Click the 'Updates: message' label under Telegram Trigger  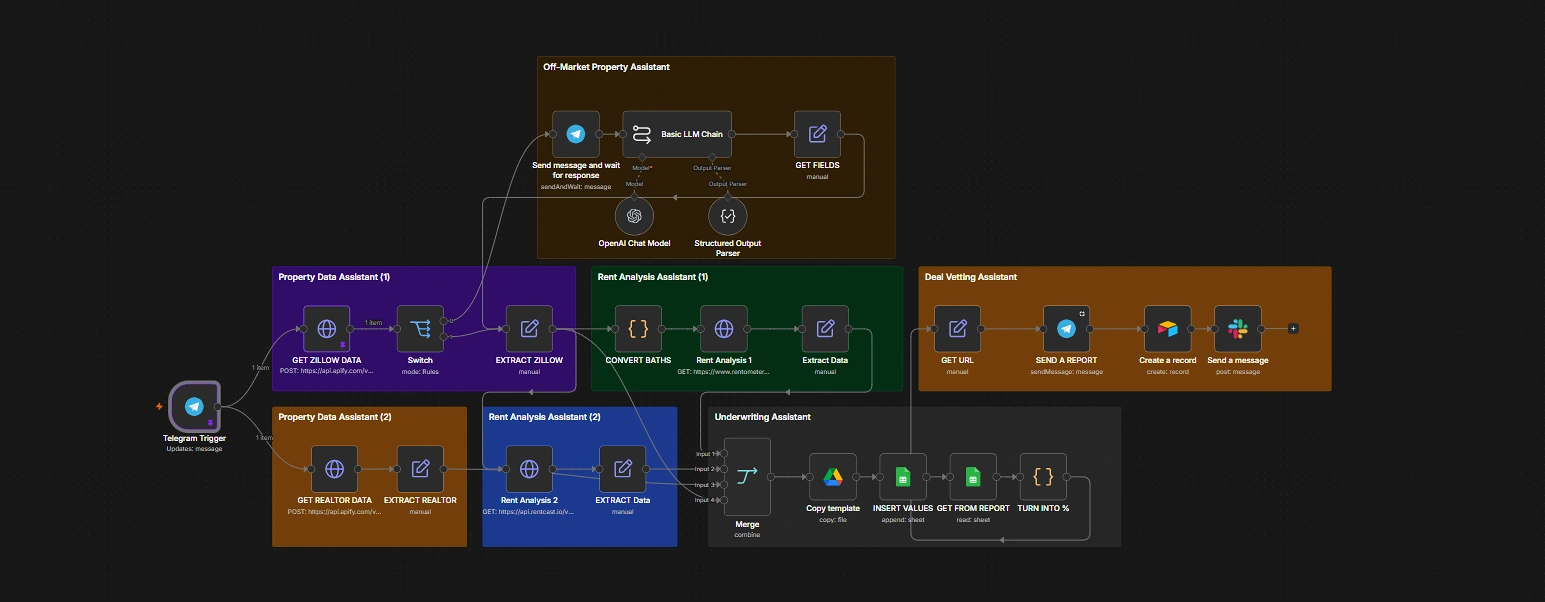[x=194, y=448]
